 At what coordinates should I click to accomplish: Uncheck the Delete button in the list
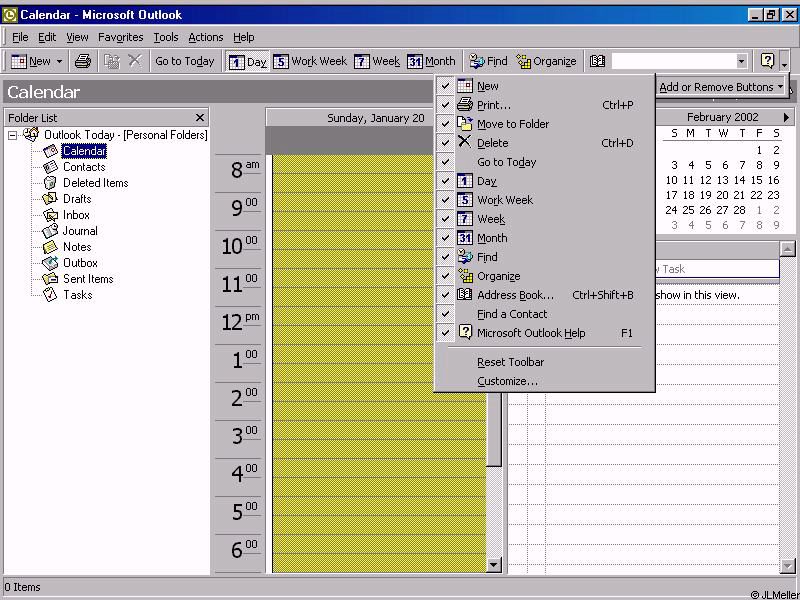[492, 143]
